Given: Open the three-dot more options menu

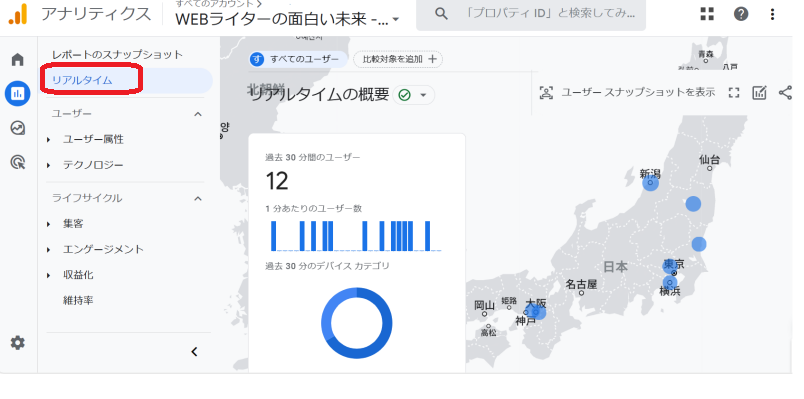Looking at the screenshot, I should 772,14.
